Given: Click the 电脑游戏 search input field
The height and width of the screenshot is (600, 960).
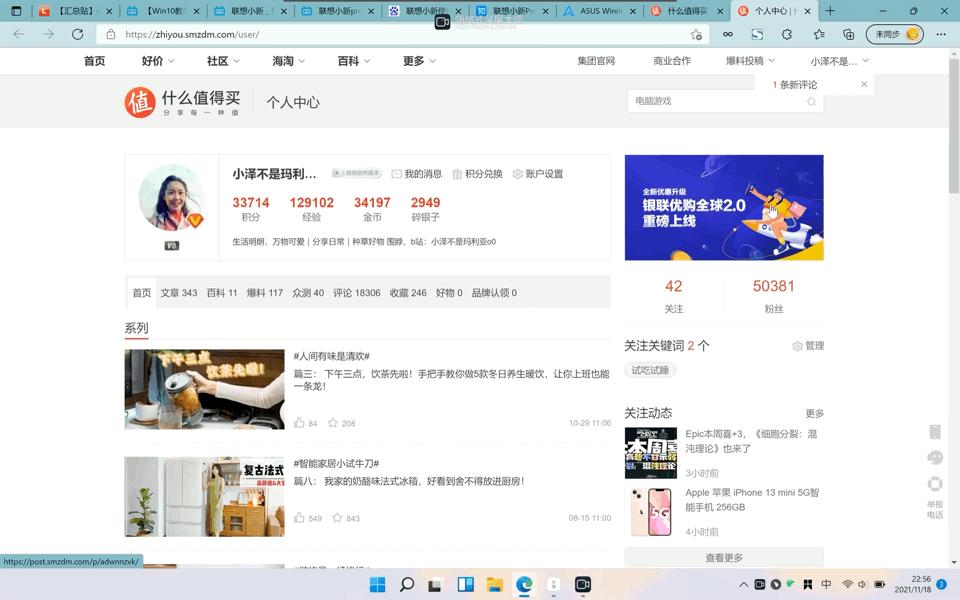Looking at the screenshot, I should (715, 102).
